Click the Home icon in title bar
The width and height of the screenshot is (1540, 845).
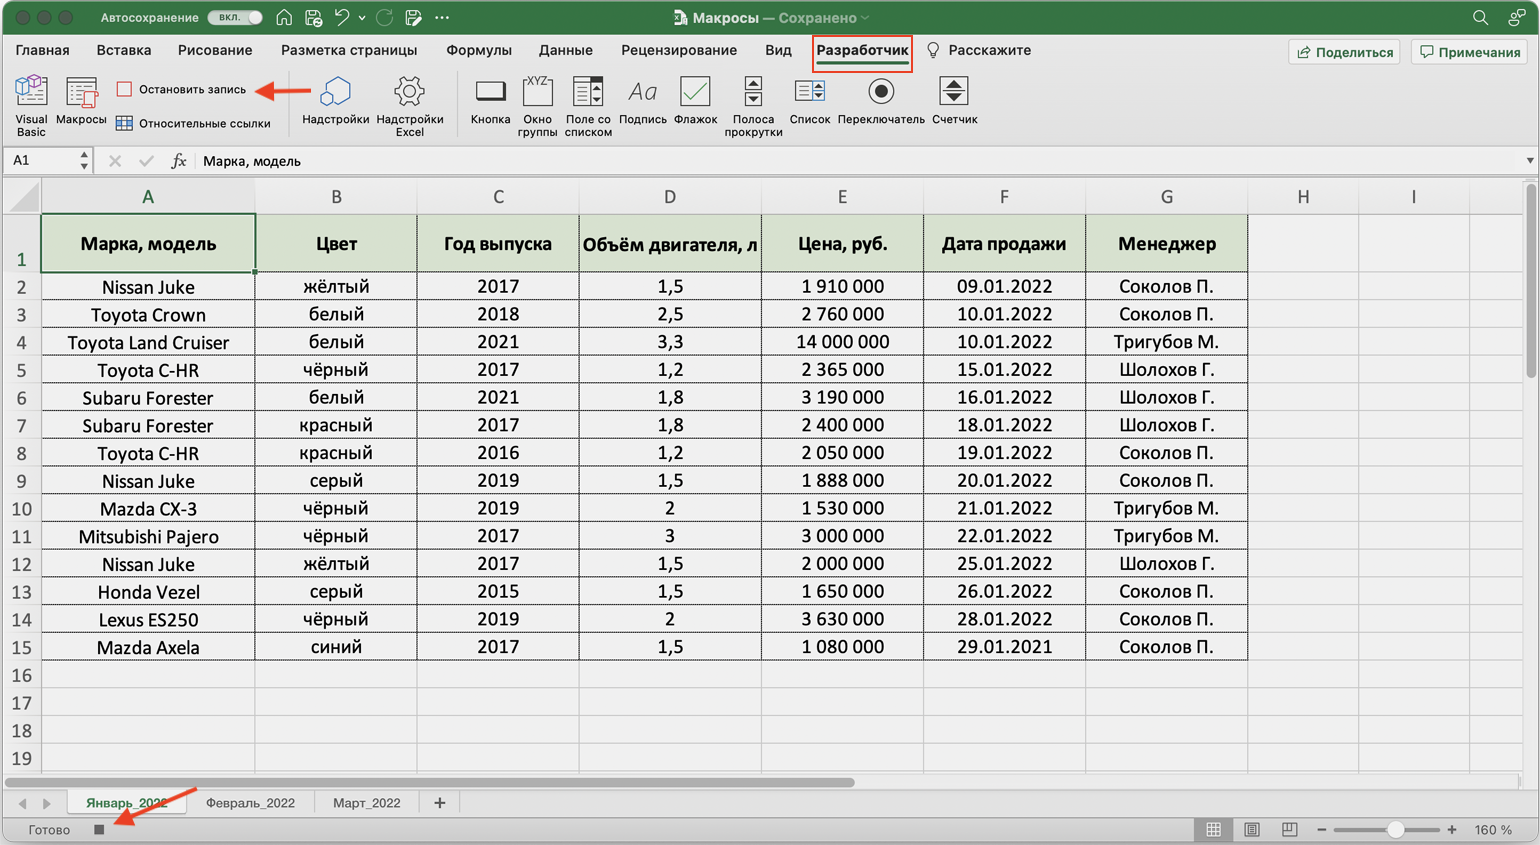tap(284, 18)
